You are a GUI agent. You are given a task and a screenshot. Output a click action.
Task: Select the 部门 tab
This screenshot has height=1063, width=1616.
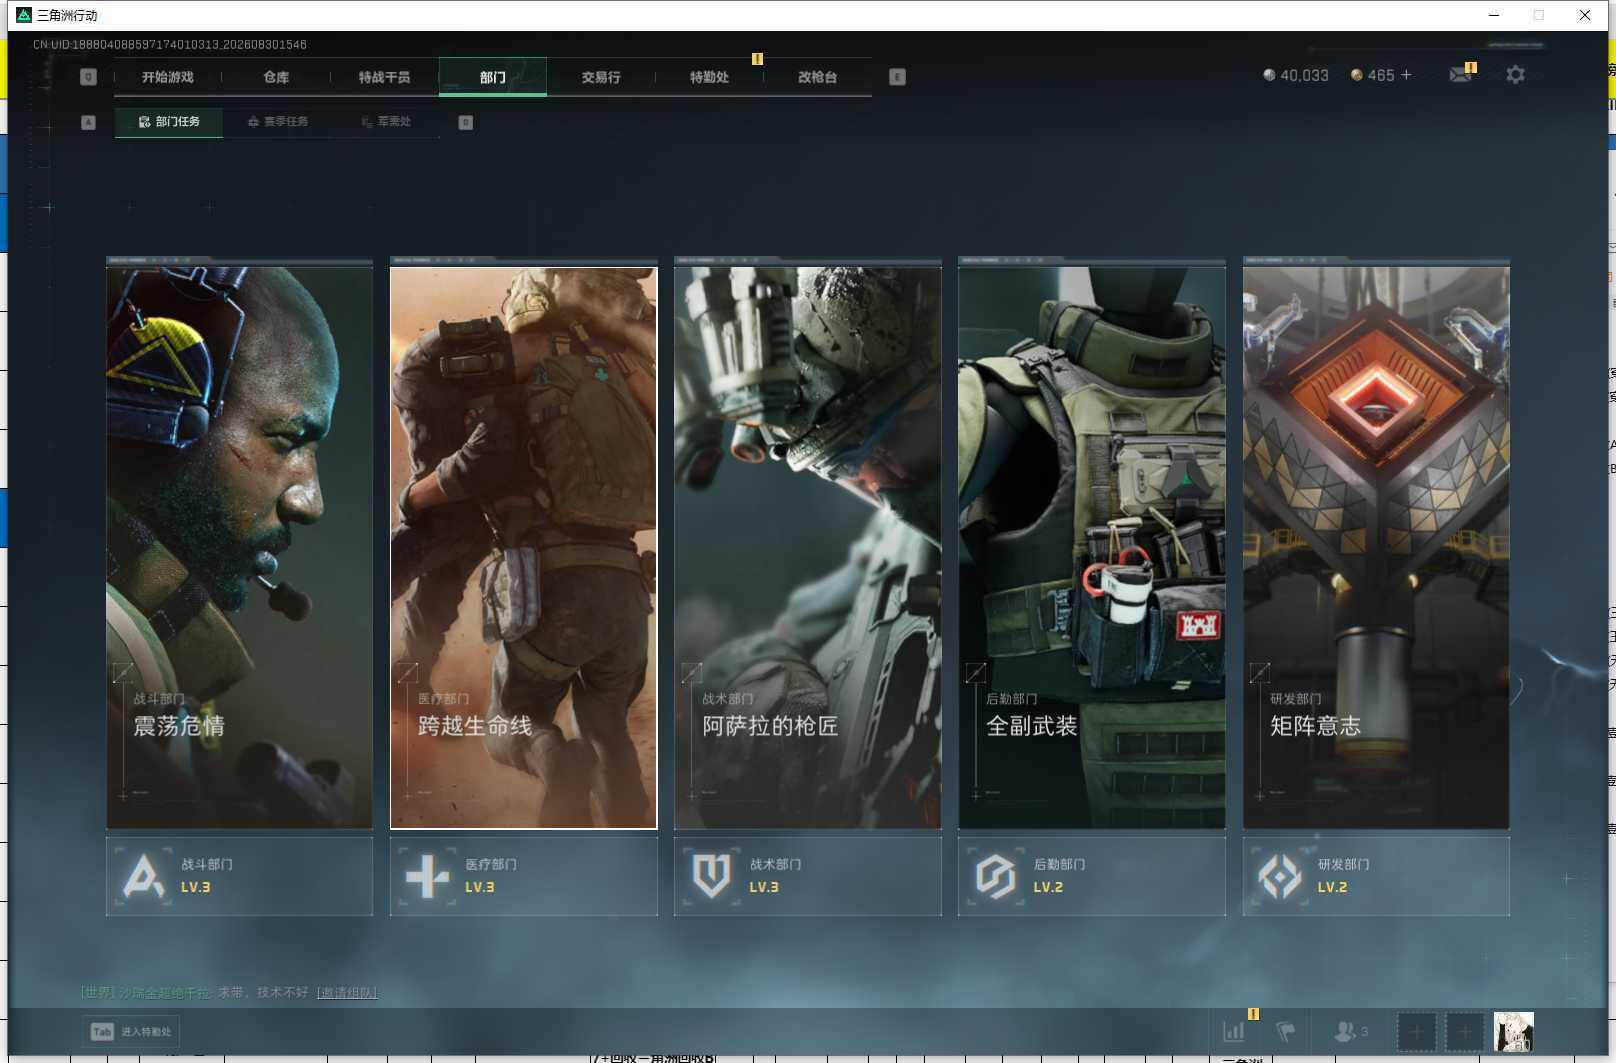pyautogui.click(x=493, y=77)
